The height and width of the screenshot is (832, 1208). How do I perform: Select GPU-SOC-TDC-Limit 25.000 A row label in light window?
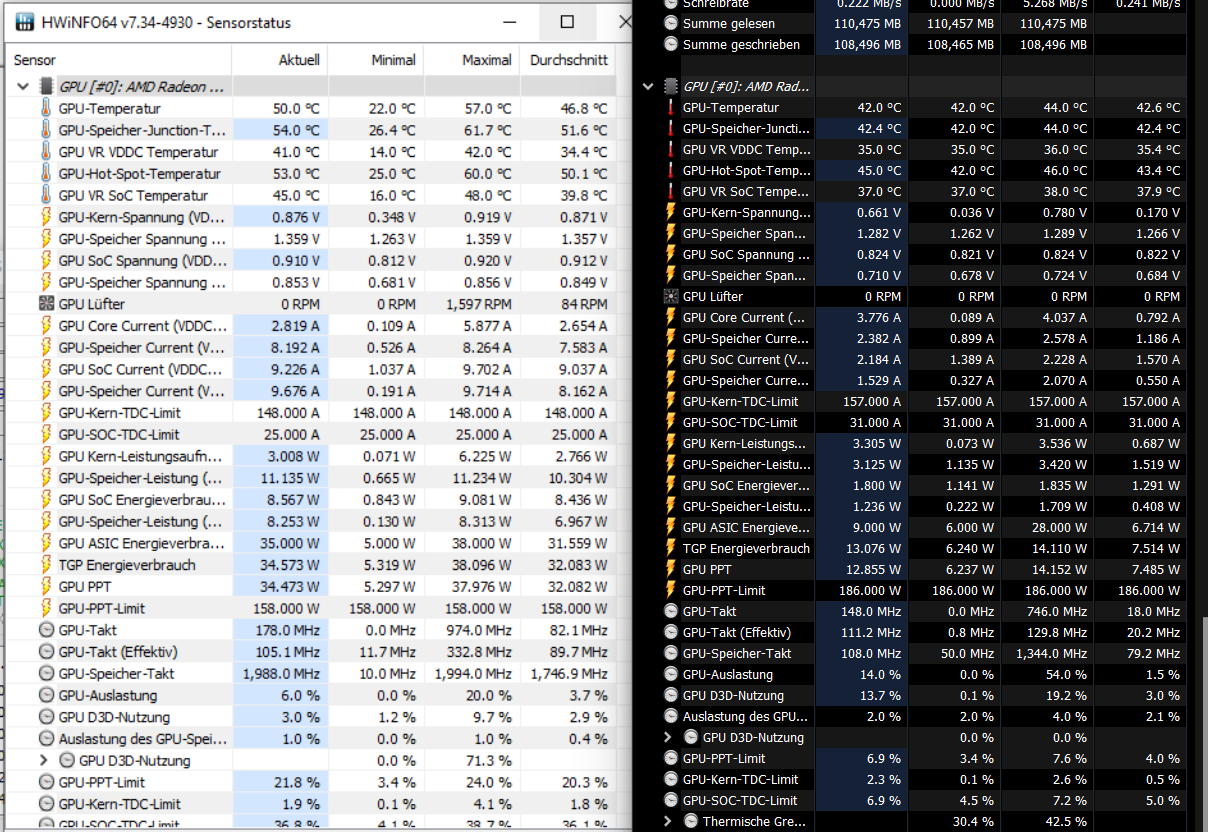pyautogui.click(x=119, y=434)
